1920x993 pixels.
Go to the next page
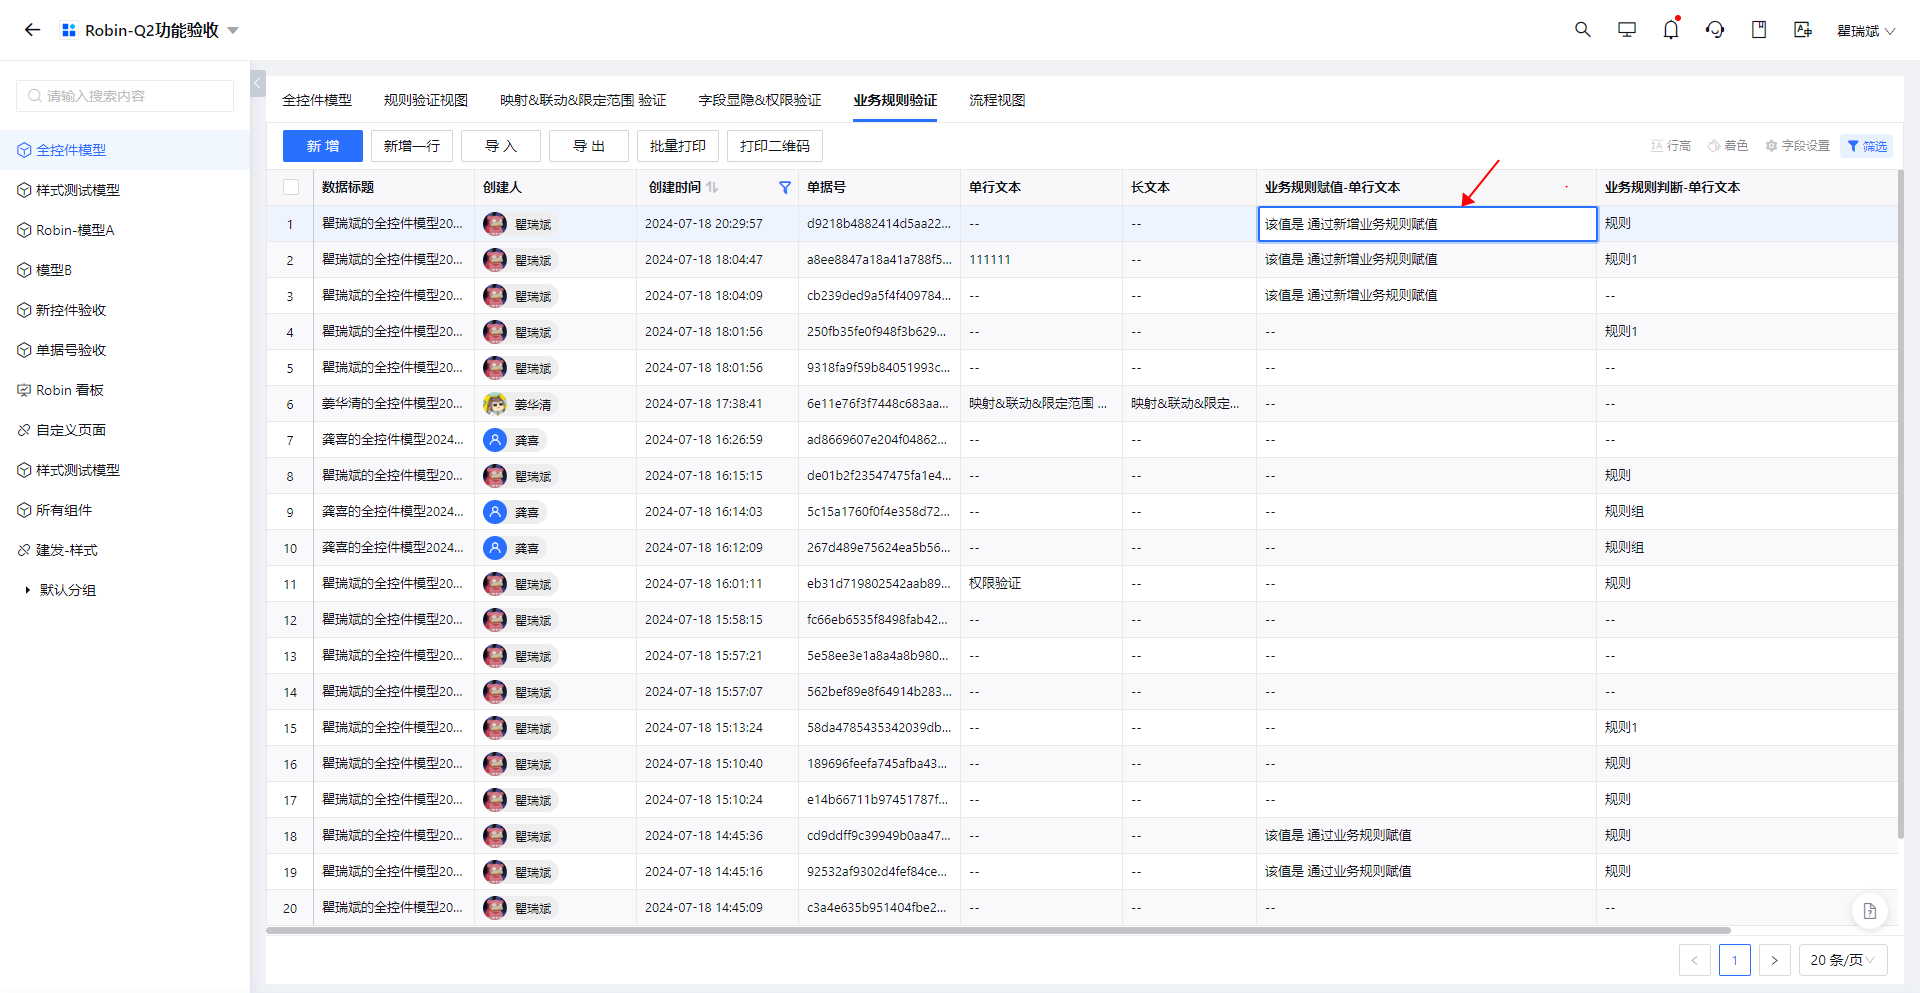[x=1775, y=960]
